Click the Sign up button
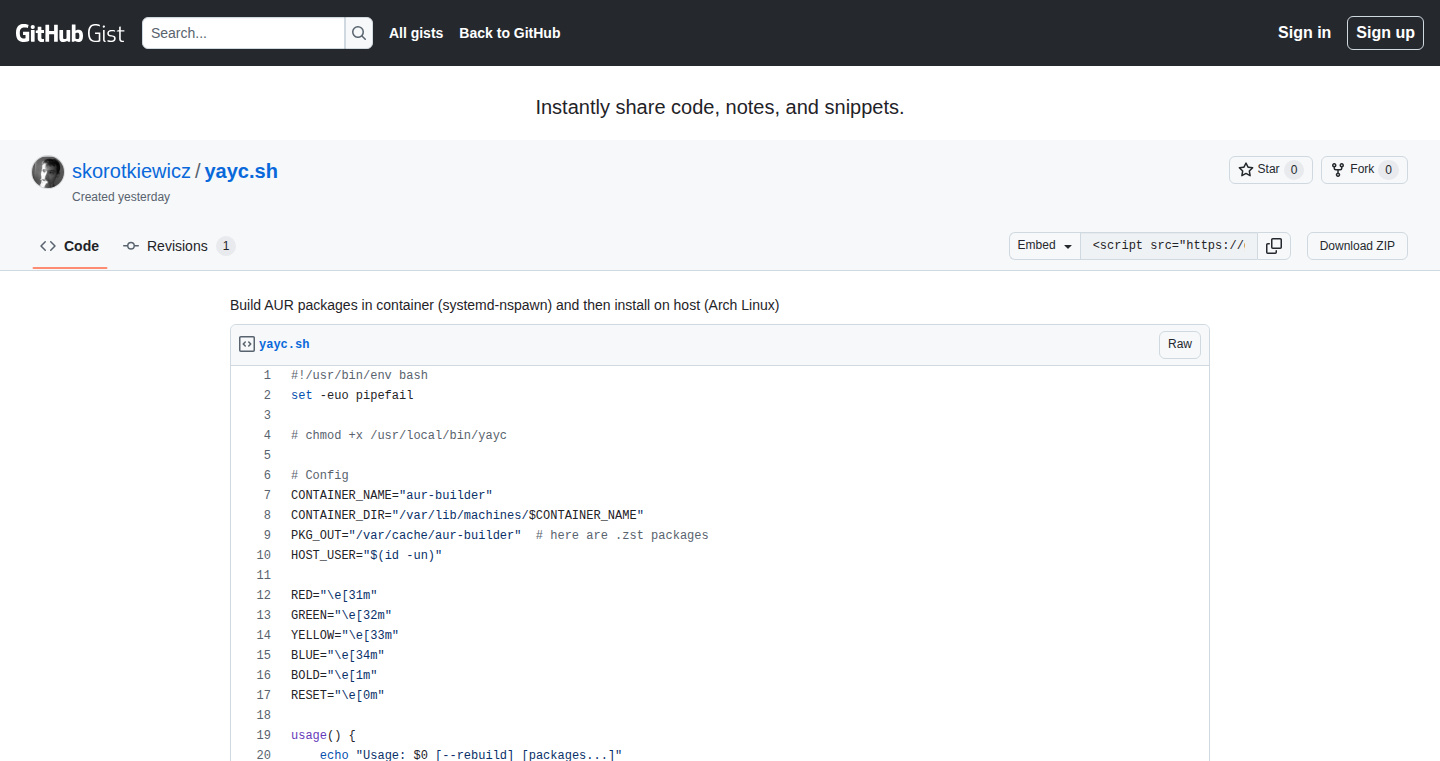1440x761 pixels. click(1385, 32)
